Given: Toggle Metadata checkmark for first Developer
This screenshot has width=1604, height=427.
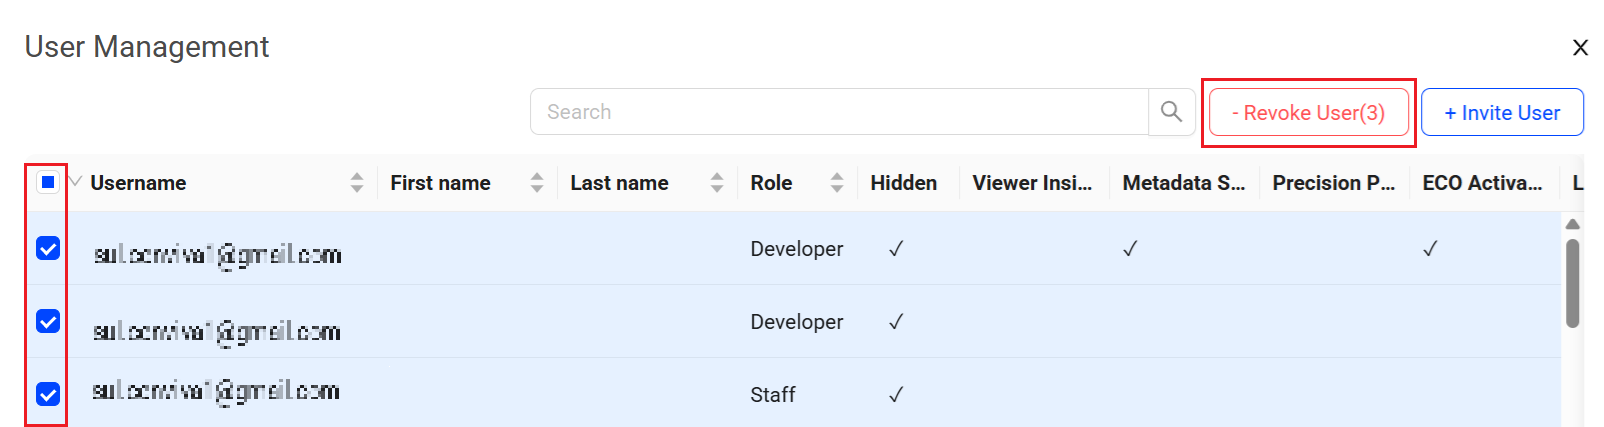Looking at the screenshot, I should coord(1130,249).
